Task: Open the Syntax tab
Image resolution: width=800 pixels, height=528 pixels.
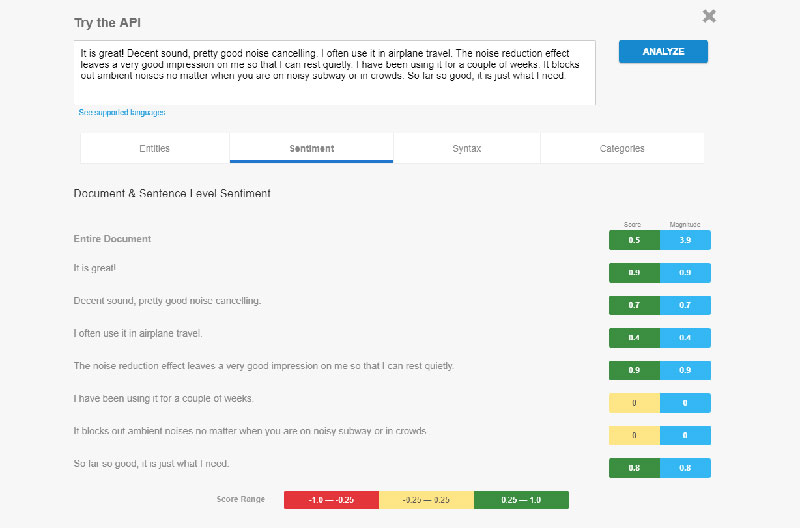Action: click(466, 149)
